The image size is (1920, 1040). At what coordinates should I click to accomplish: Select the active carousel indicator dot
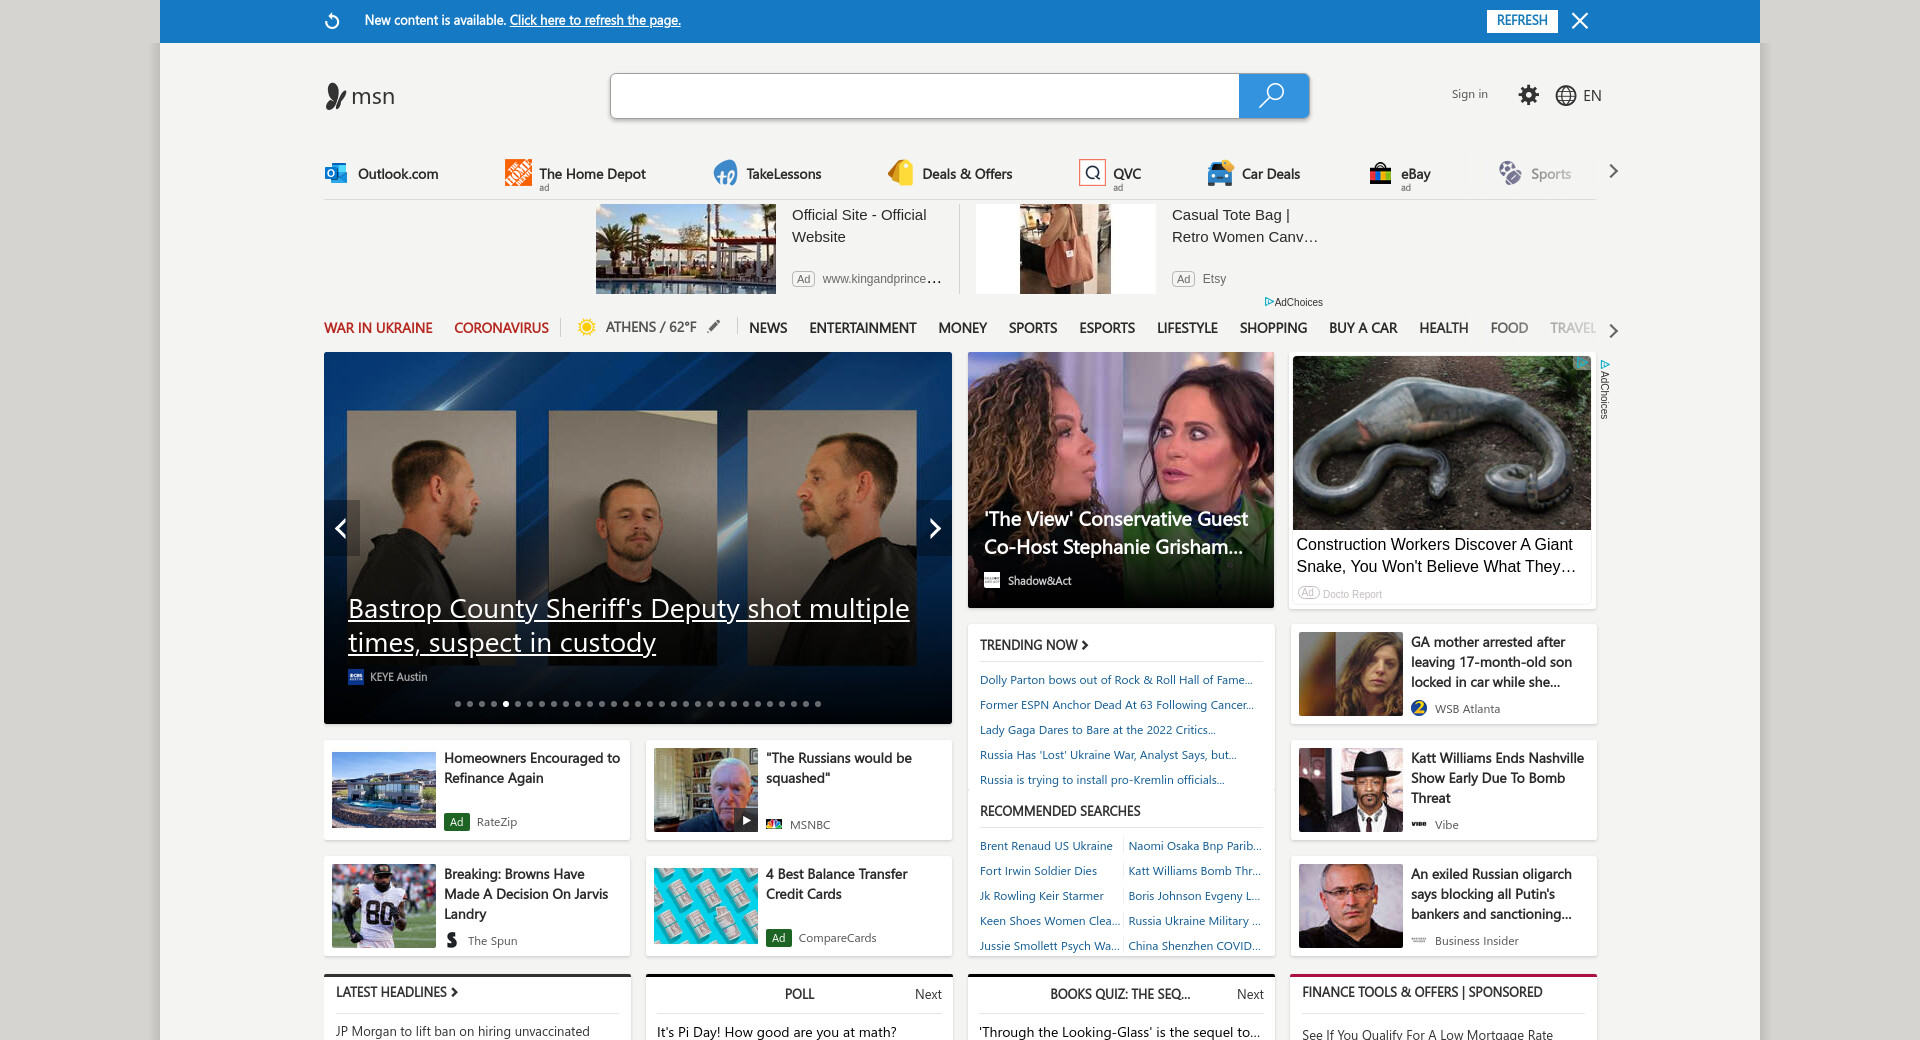[506, 704]
